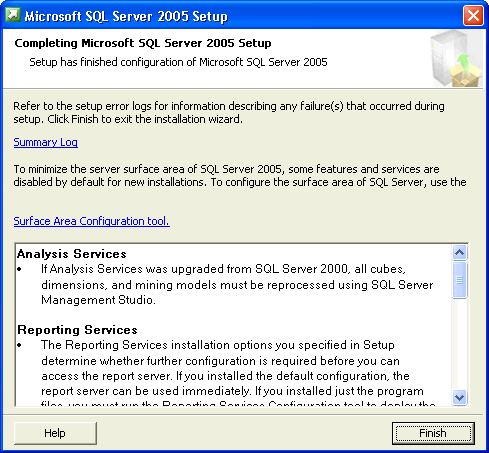Click the notes box scroll up arrow
Image resolution: width=489 pixels, height=453 pixels.
click(460, 253)
